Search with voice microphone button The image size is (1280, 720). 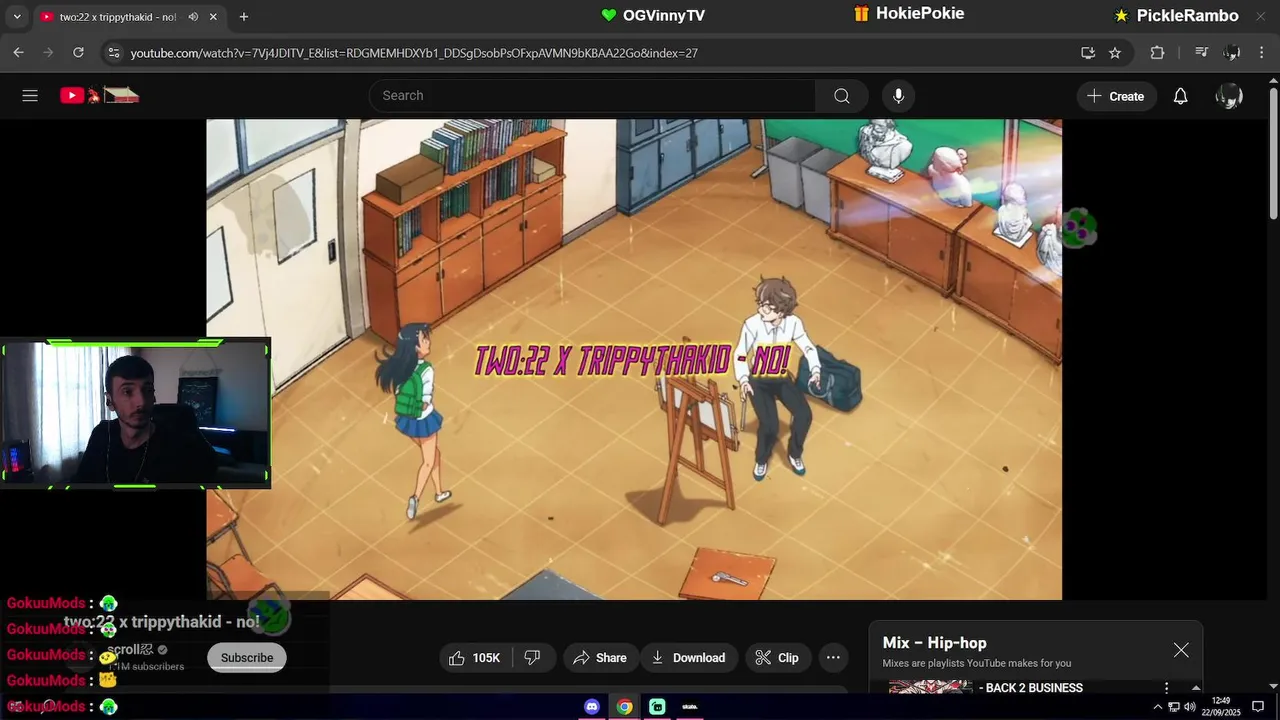click(898, 96)
